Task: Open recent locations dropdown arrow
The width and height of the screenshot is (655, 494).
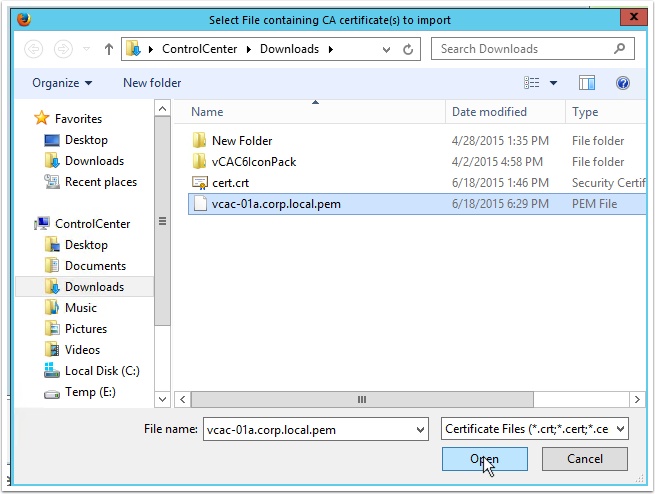Action: [86, 49]
